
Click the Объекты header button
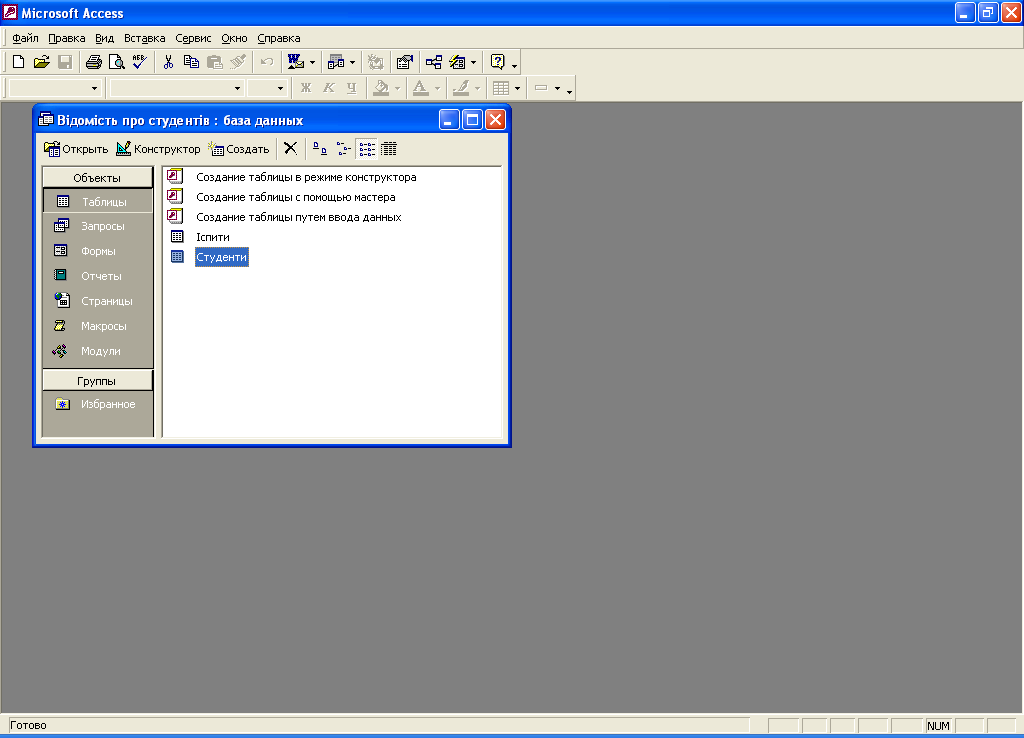(x=97, y=178)
